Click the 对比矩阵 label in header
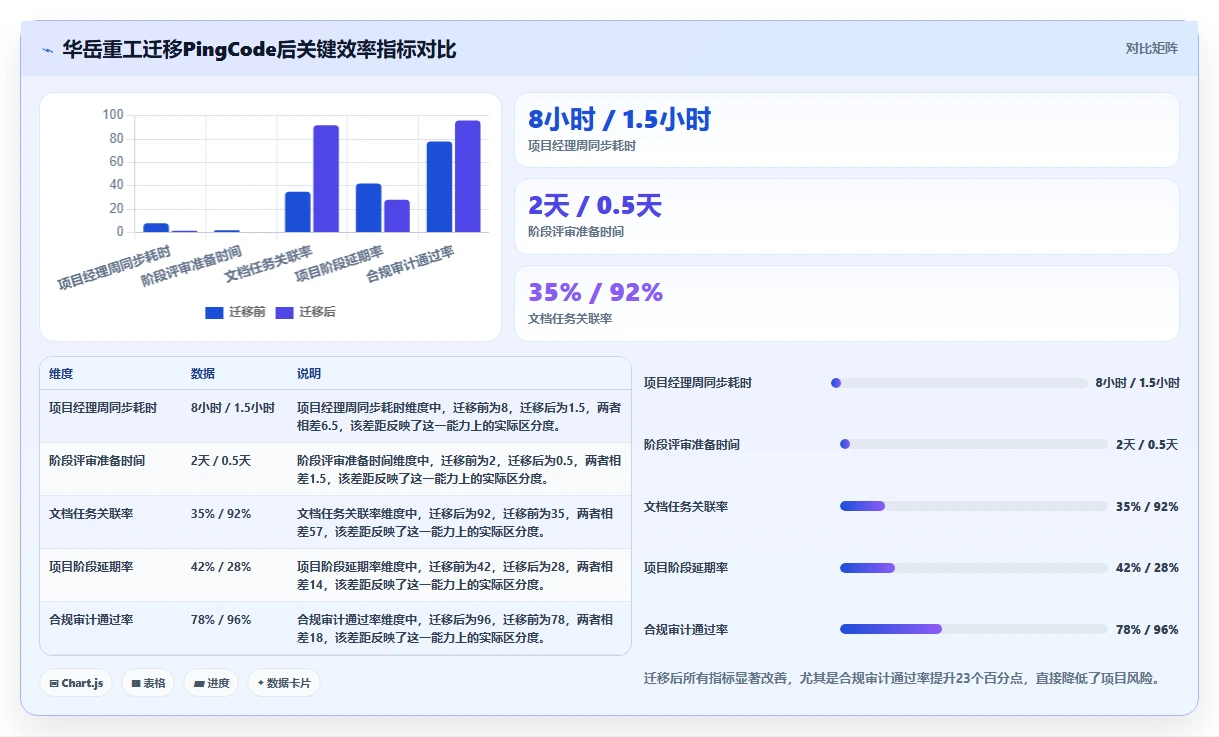 coord(1151,48)
